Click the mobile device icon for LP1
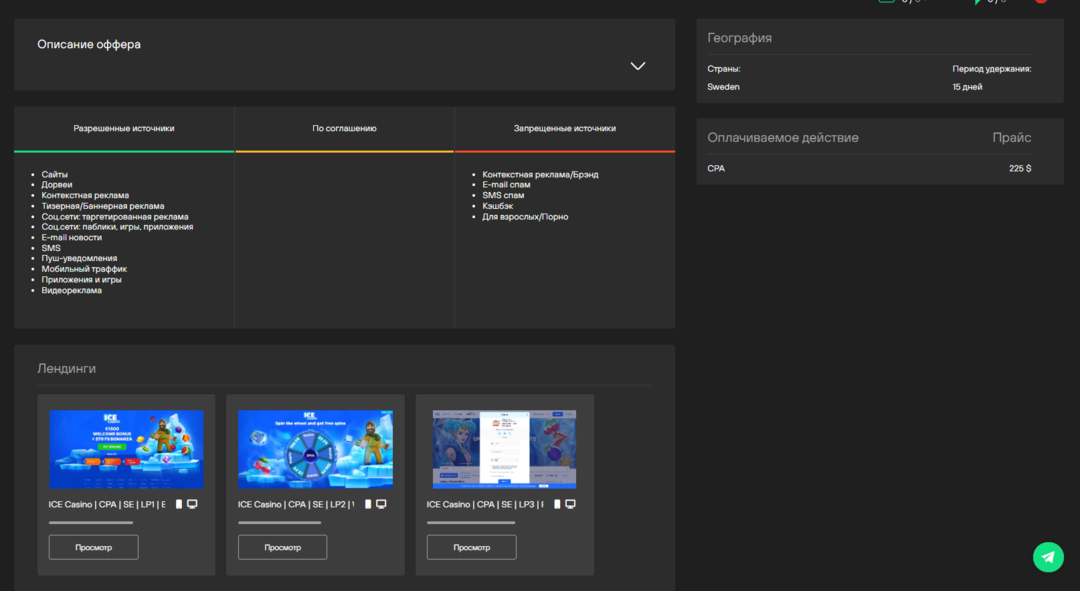Viewport: 1080px width, 591px height. (x=179, y=504)
